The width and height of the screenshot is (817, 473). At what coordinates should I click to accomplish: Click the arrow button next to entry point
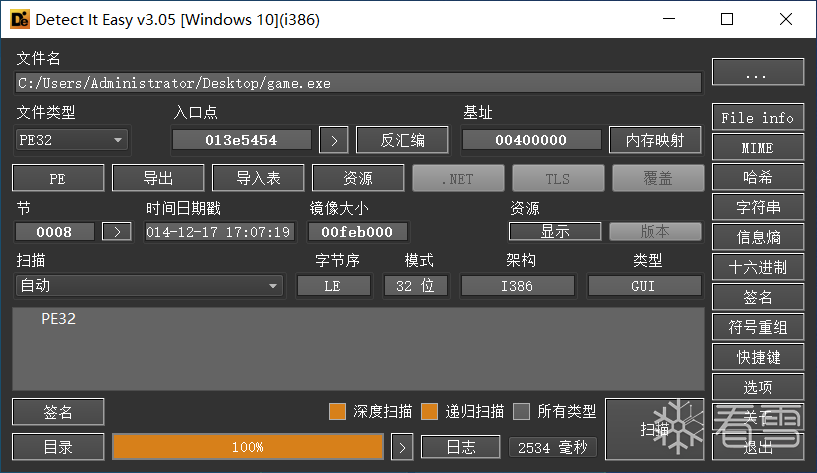(333, 140)
